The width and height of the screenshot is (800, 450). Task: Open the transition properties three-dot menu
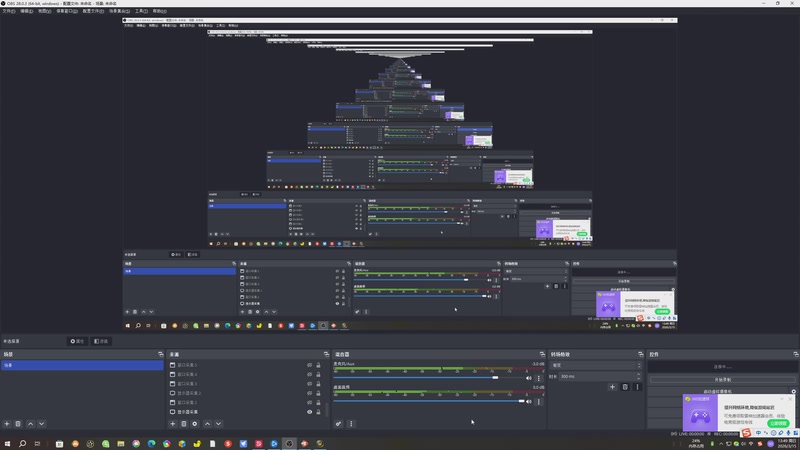coord(637,387)
